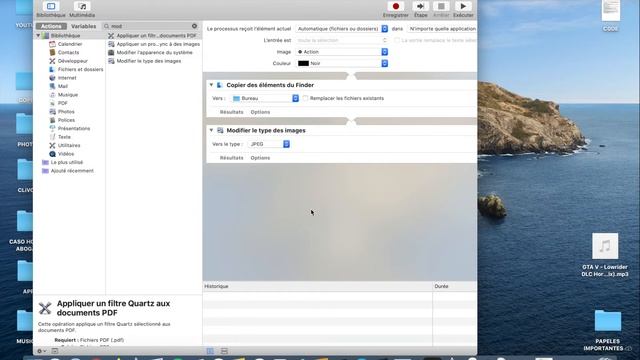Screen dimensions: 640x360
Task: Open the Automatique fichiers ou dossiers dropdown
Action: pos(342,29)
